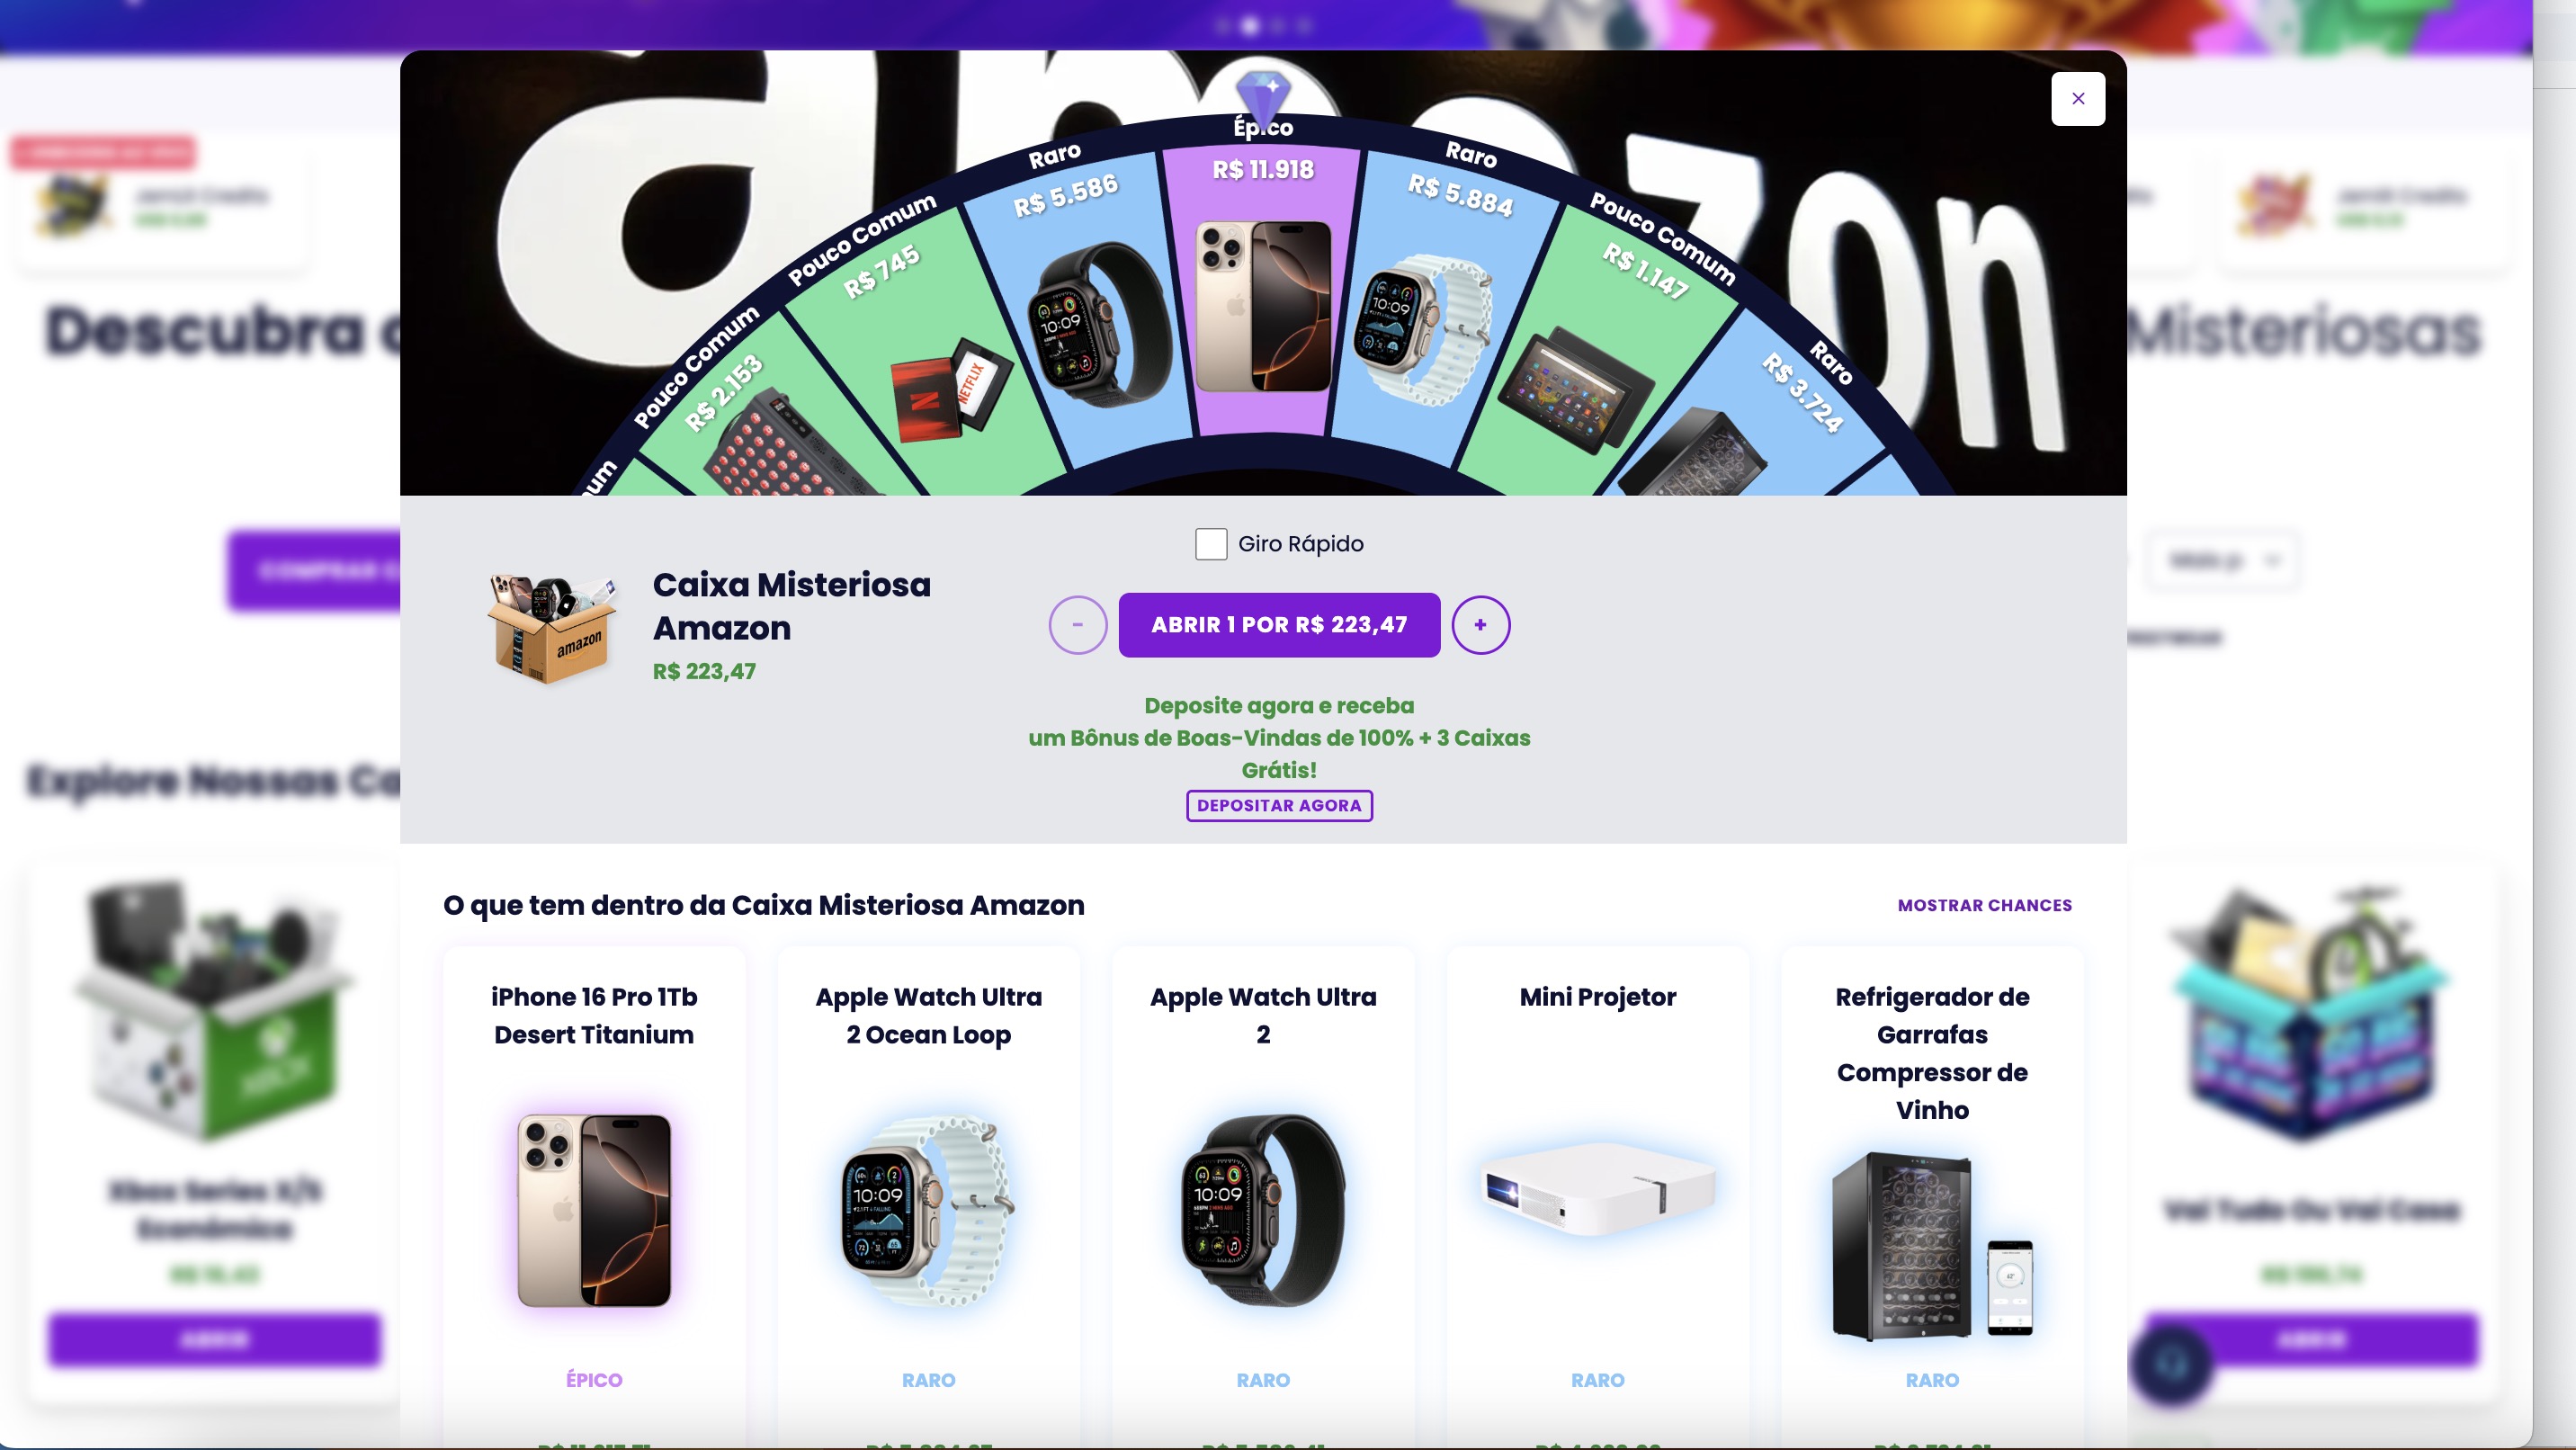2576x1450 pixels.
Task: Select Apple Watch Ultra 2 Ocean Loop image
Action: [x=928, y=1210]
